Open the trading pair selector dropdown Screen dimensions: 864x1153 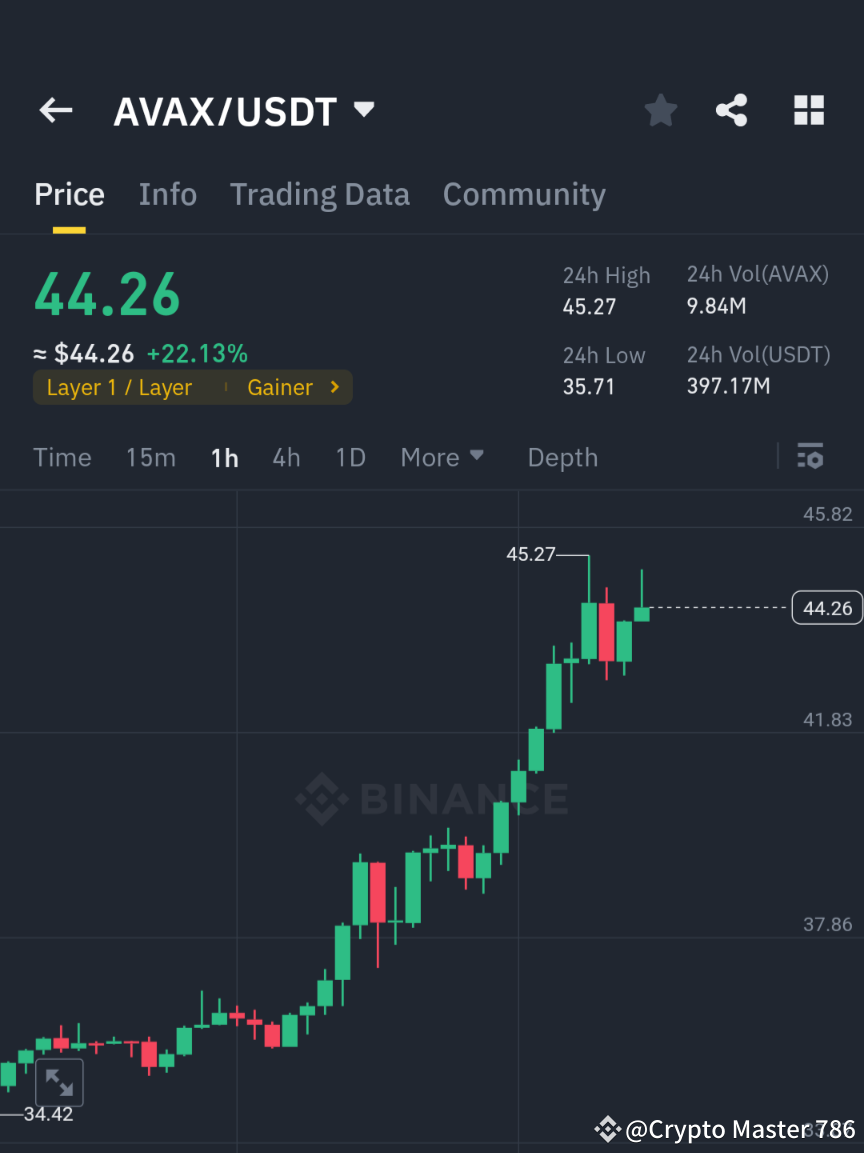pos(363,110)
